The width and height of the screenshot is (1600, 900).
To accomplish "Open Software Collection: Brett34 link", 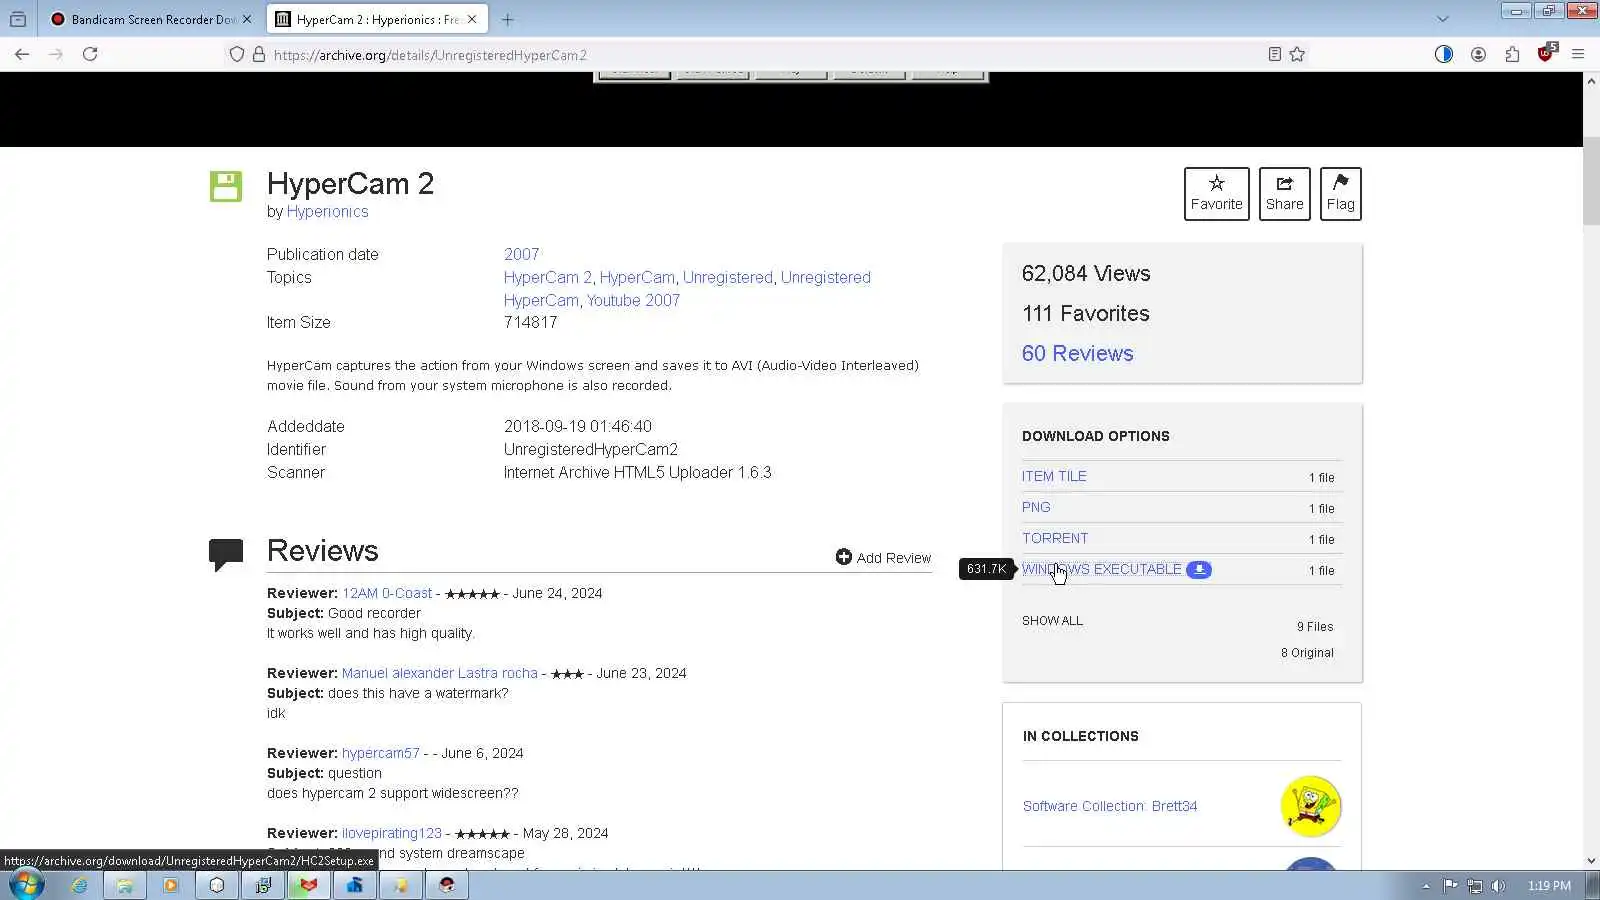I will coord(1110,807).
